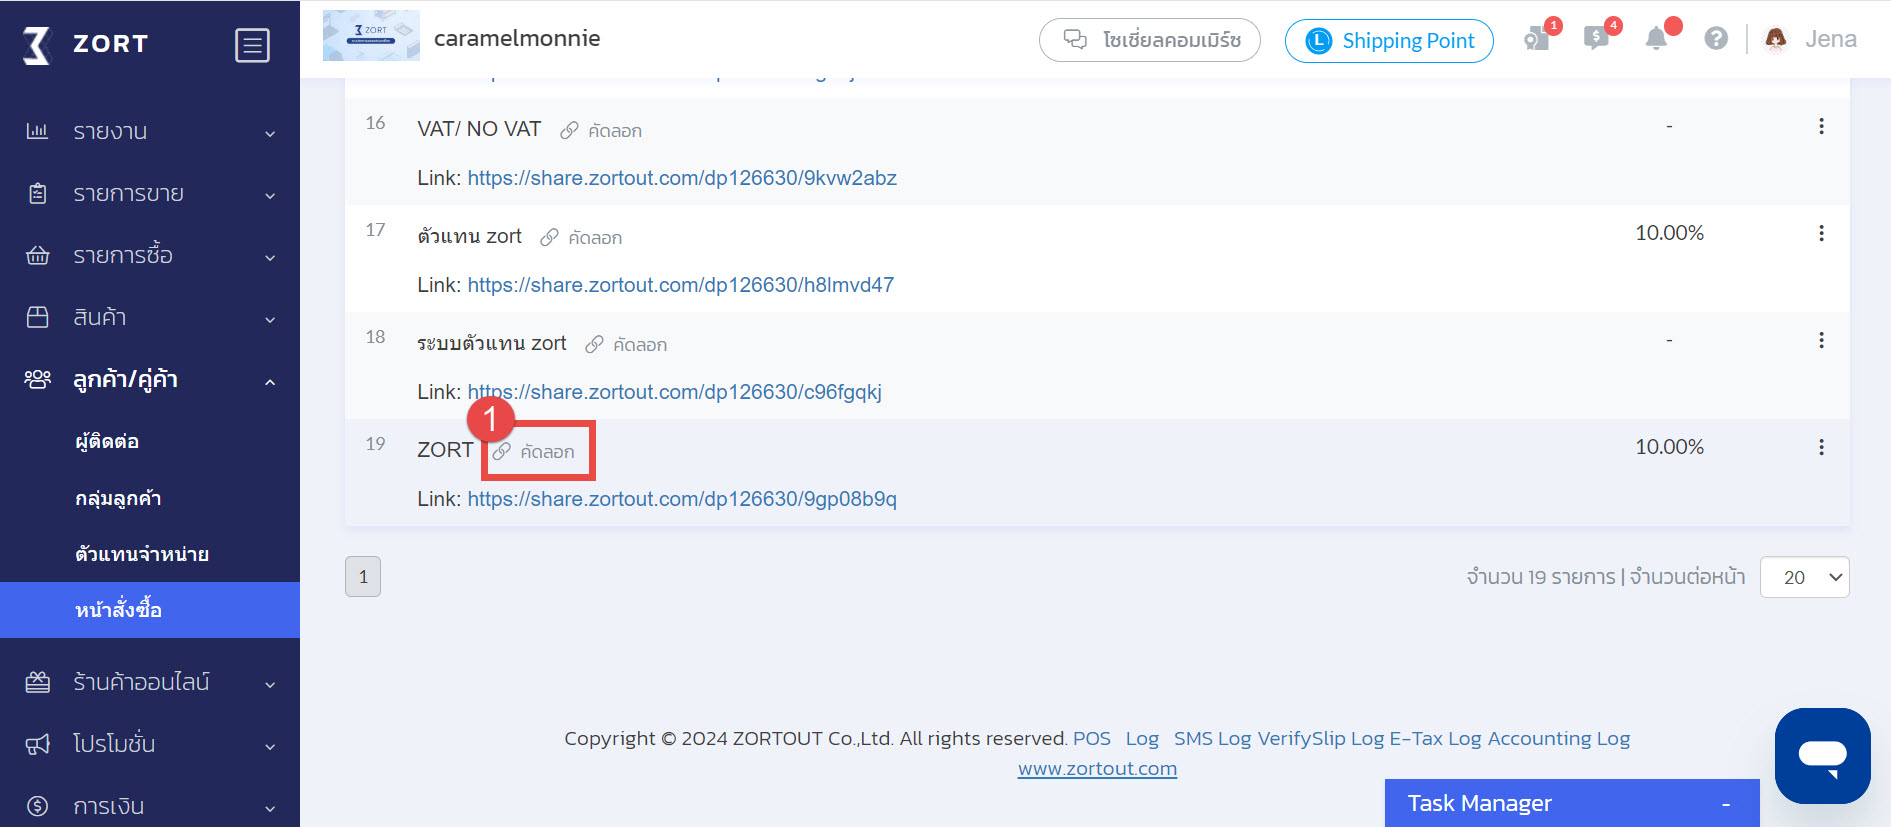Visit www.zortout.com footer link
This screenshot has height=827, width=1891.
click(1097, 769)
